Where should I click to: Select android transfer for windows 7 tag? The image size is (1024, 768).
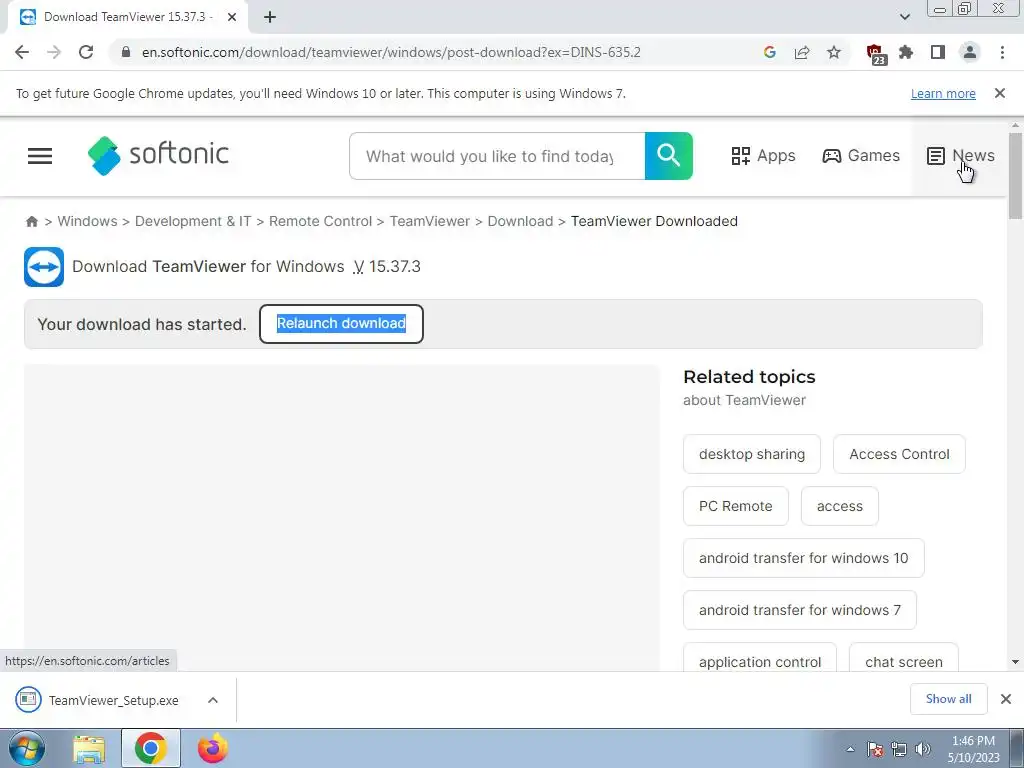pyautogui.click(x=799, y=610)
